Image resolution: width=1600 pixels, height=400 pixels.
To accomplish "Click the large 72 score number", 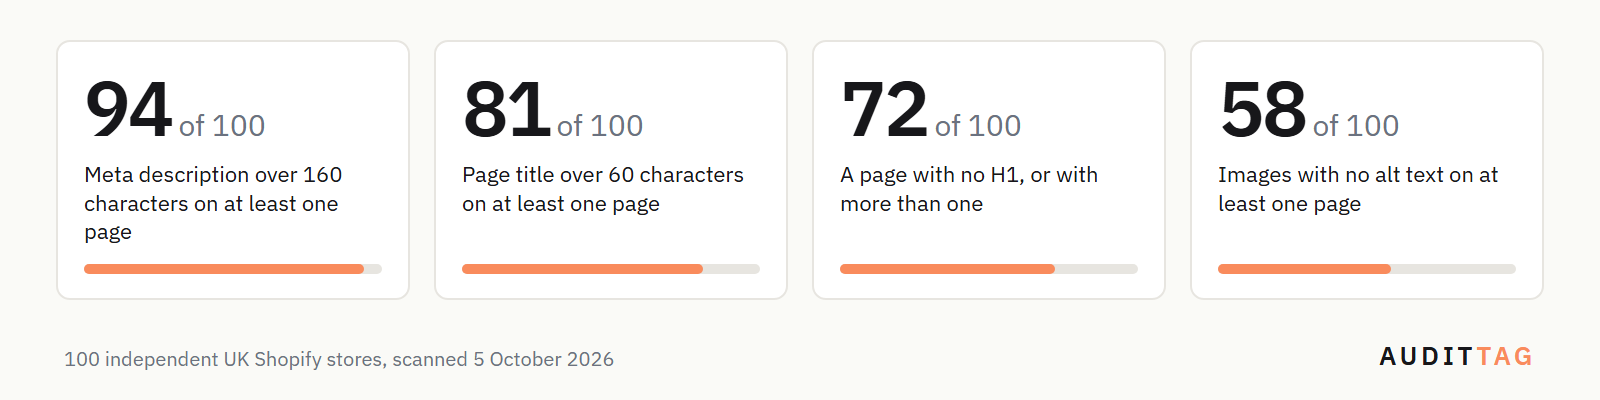I will pos(884,110).
